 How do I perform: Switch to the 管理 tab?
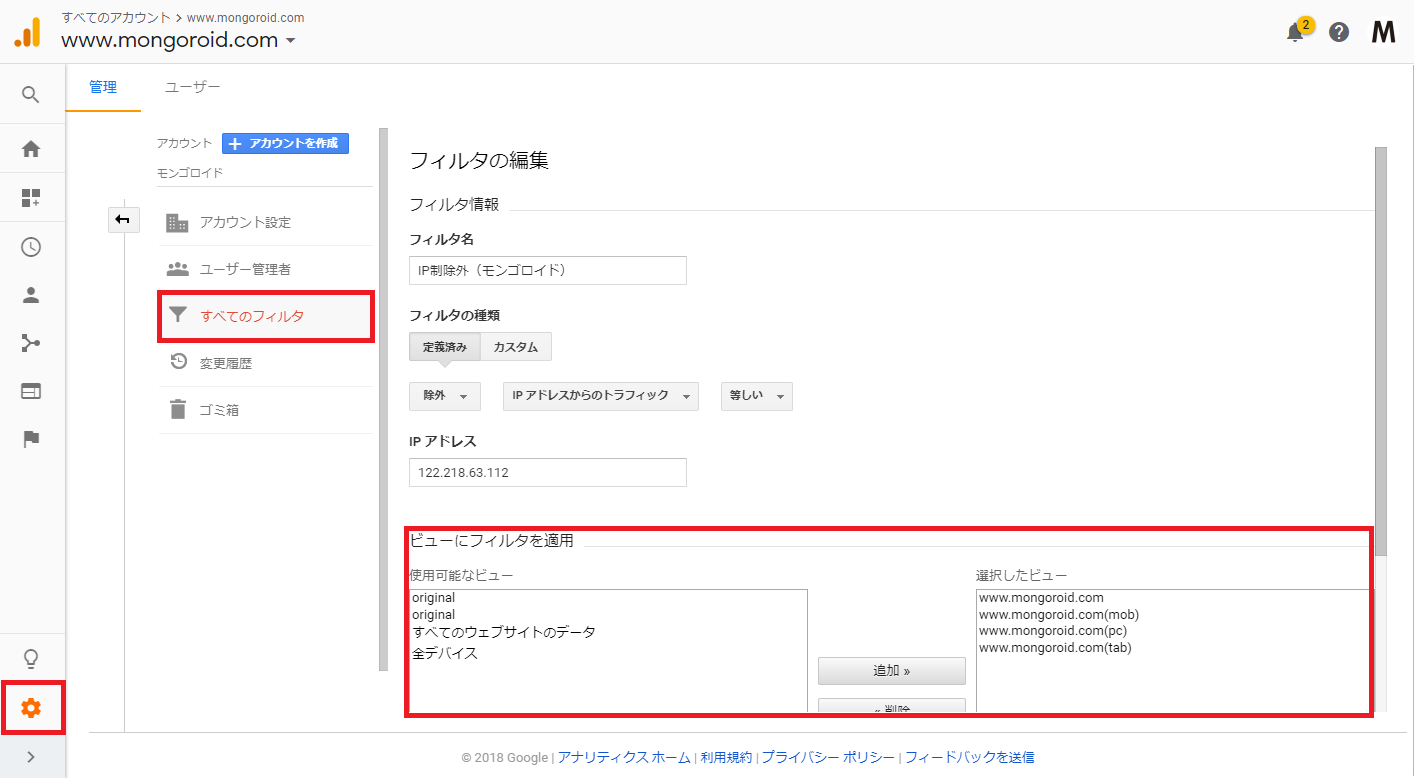103,87
